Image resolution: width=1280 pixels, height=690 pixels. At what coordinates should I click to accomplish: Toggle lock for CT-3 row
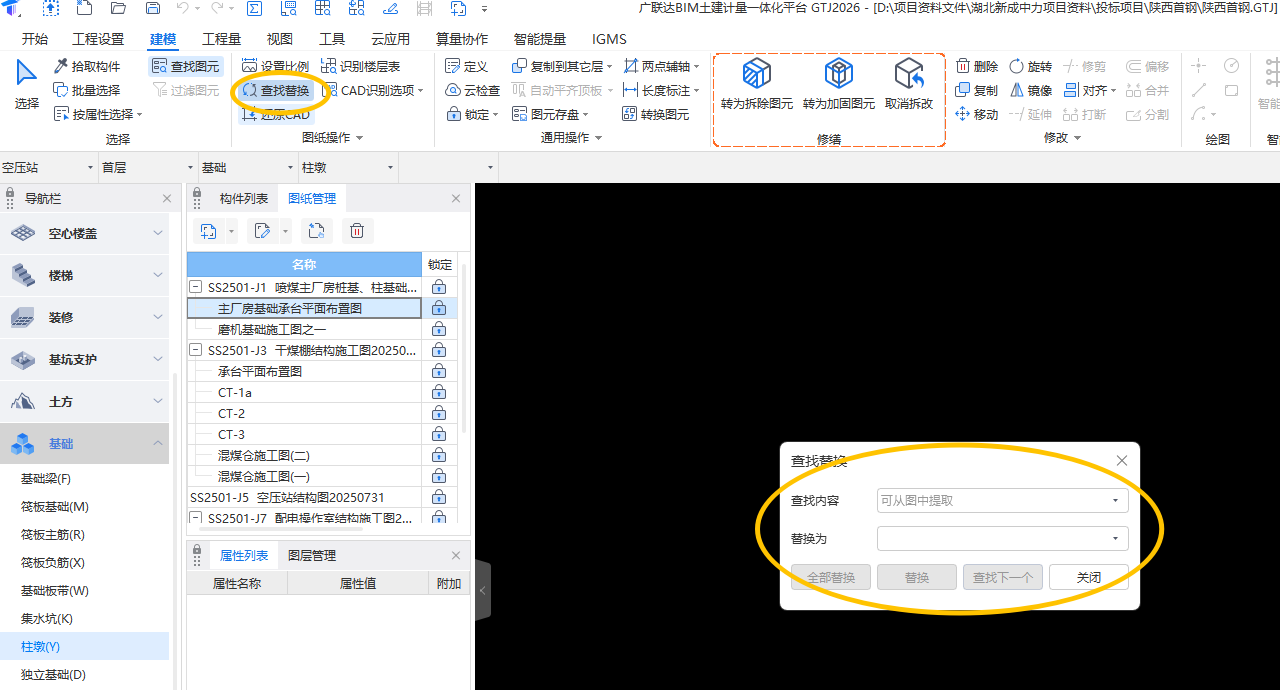[439, 434]
